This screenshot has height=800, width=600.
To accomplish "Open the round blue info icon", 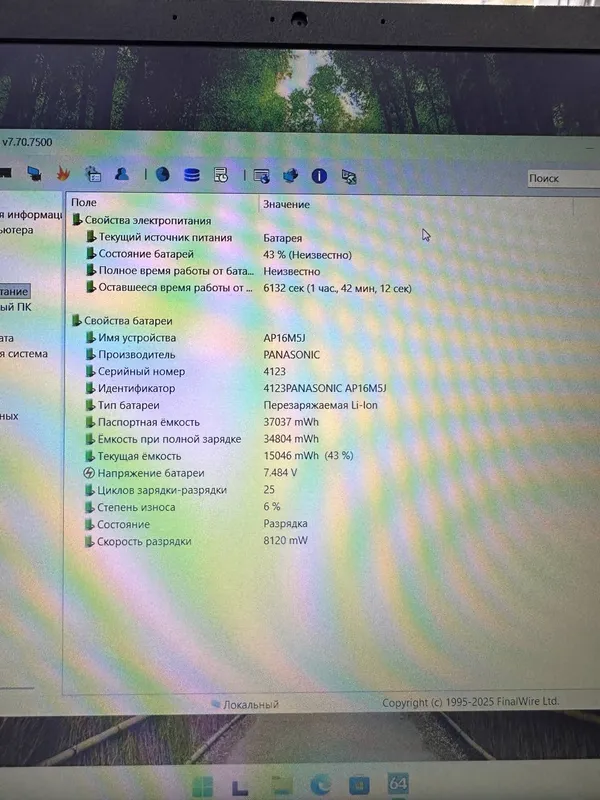I will pos(319,176).
